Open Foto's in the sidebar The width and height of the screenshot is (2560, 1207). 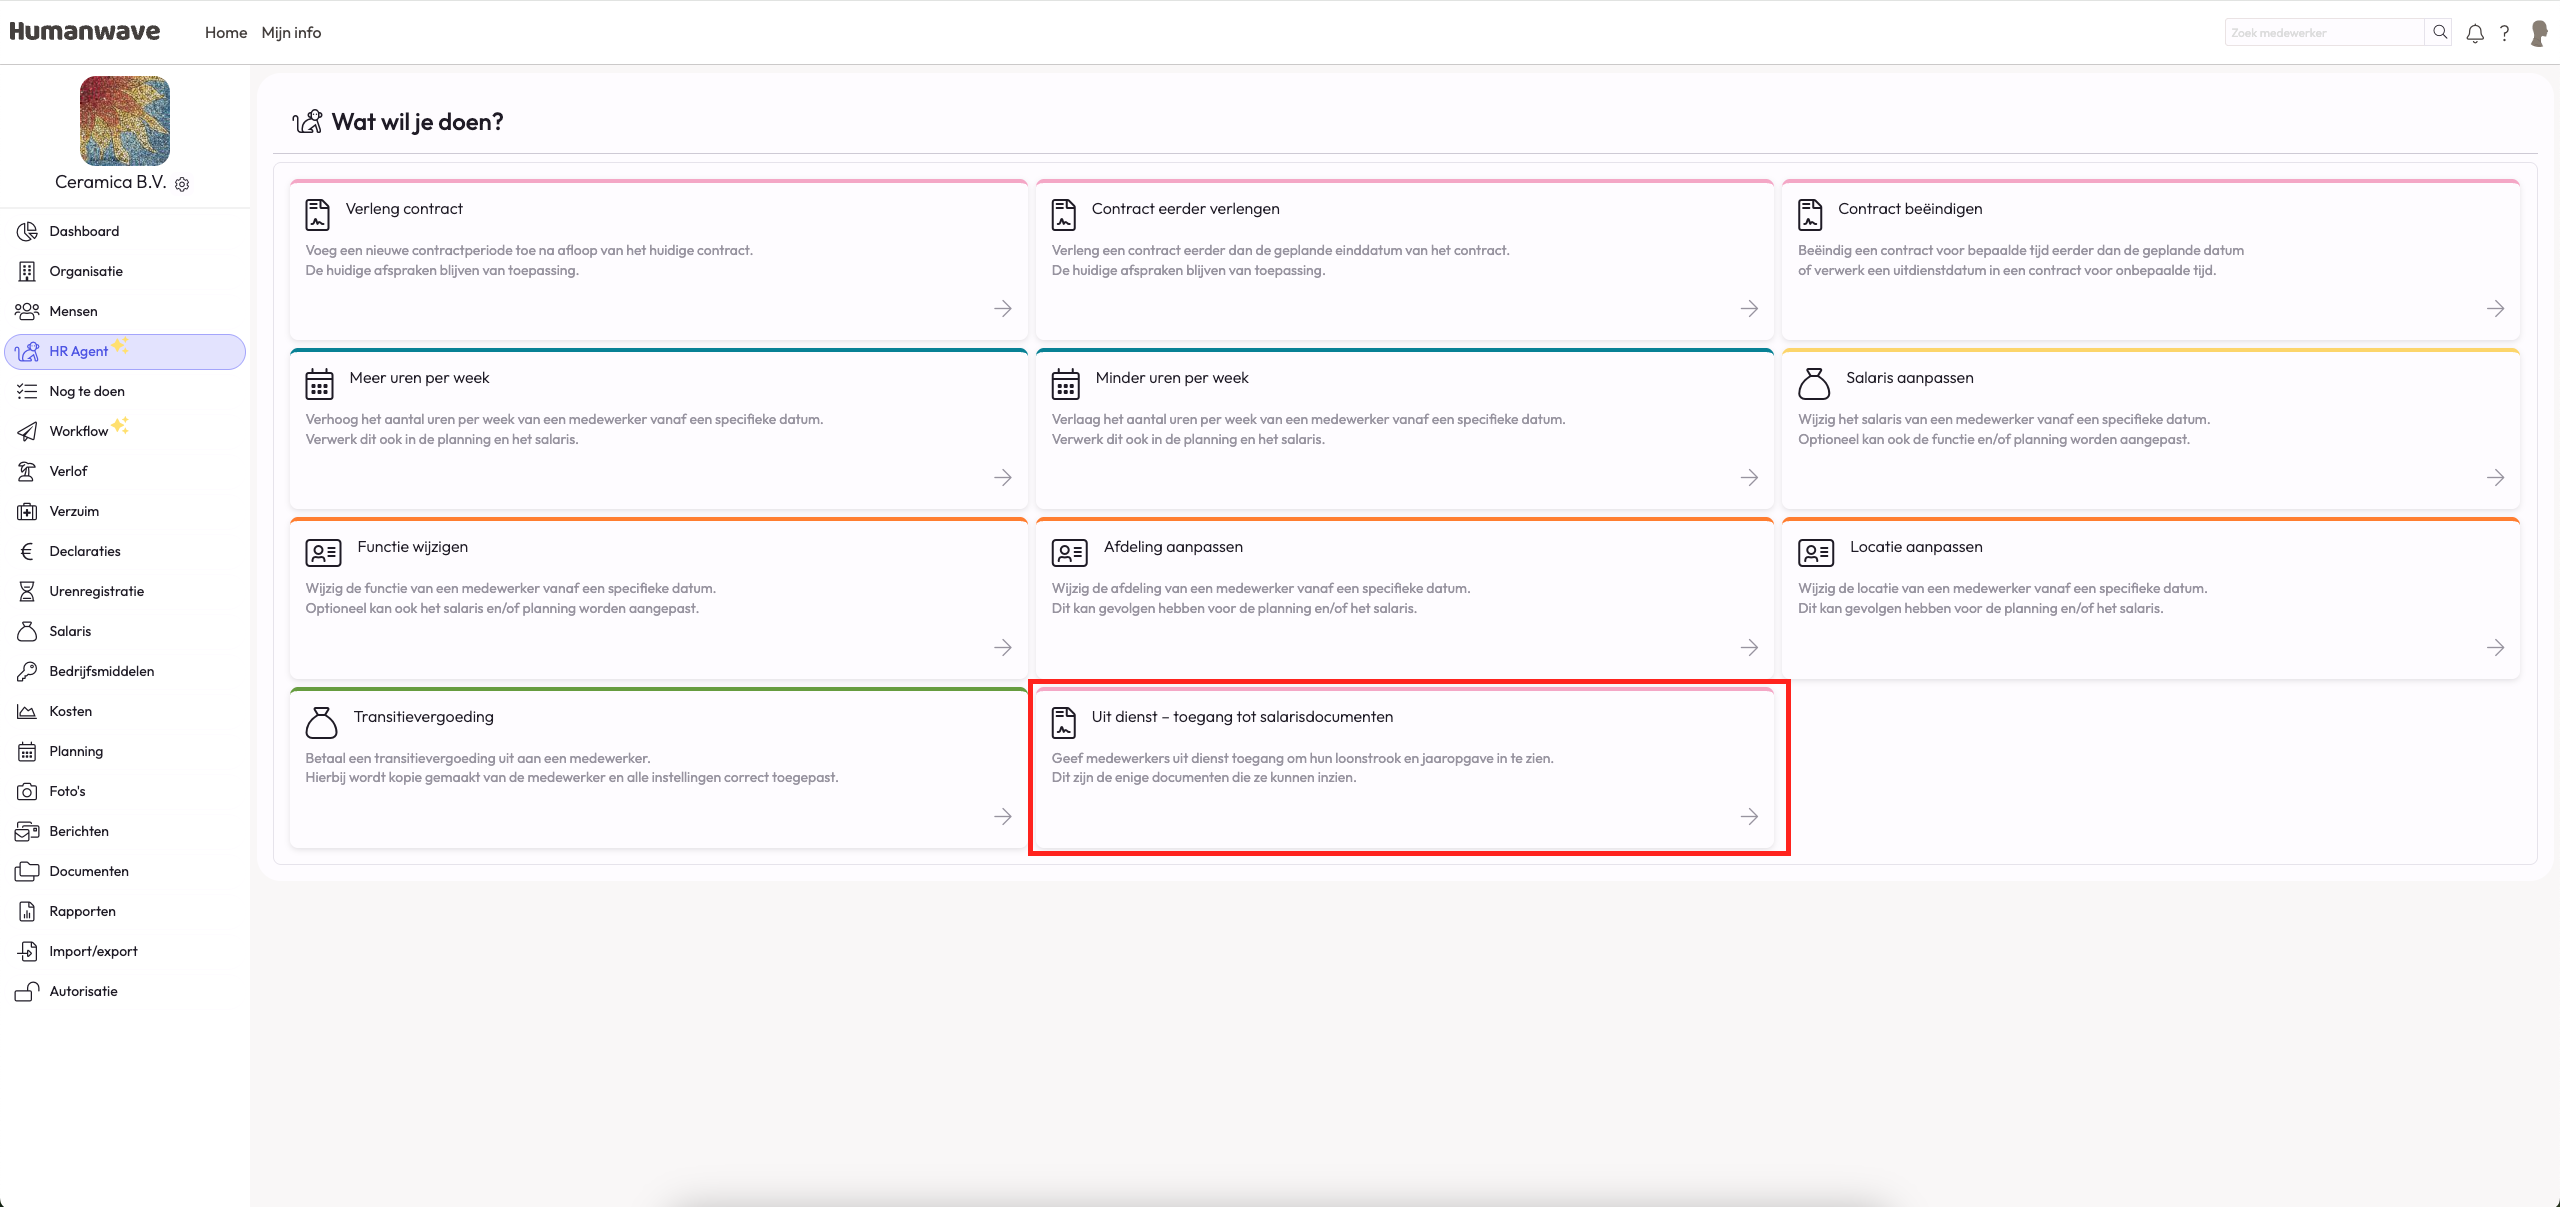point(67,791)
